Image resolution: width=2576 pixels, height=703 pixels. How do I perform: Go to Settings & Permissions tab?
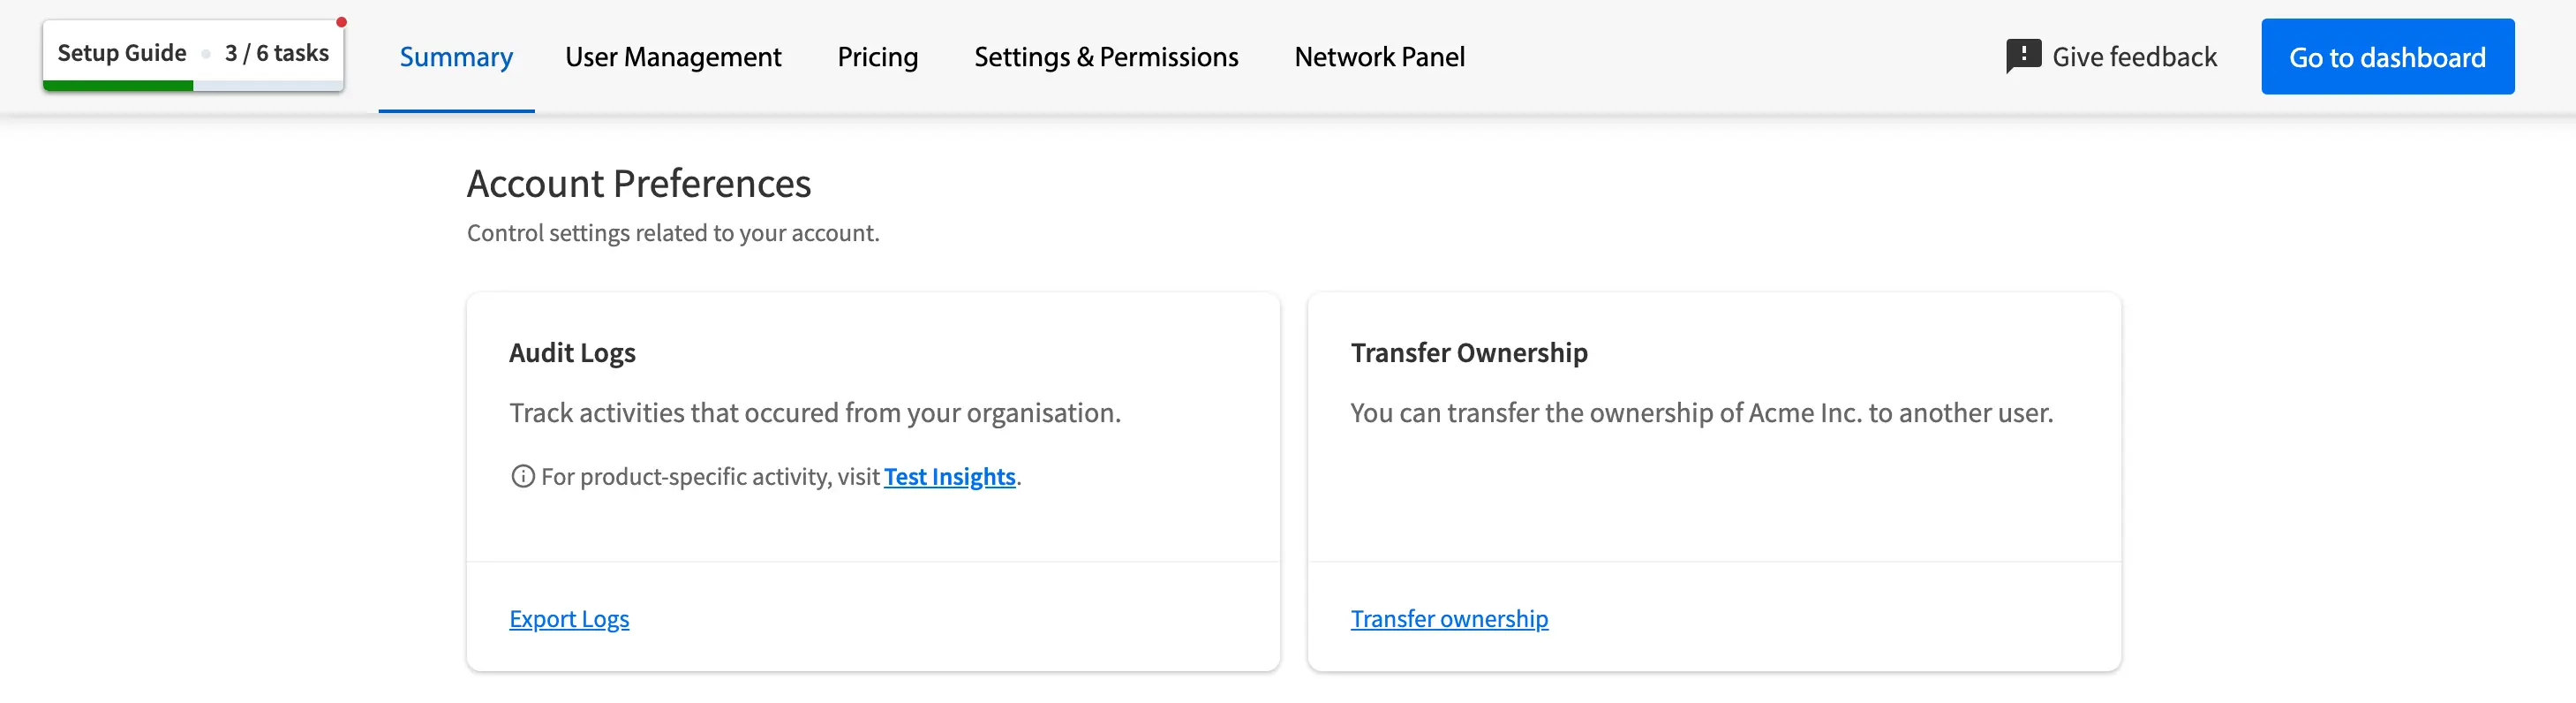coord(1106,57)
